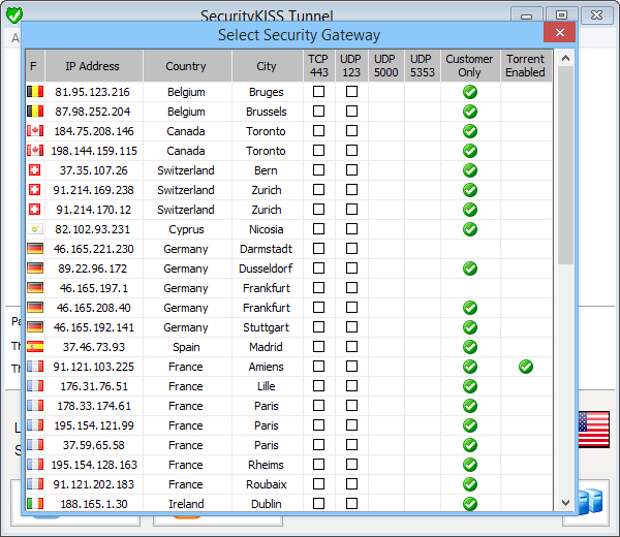The height and width of the screenshot is (537, 620).
Task: Click the Cyprus country cell
Action: pyautogui.click(x=186, y=229)
